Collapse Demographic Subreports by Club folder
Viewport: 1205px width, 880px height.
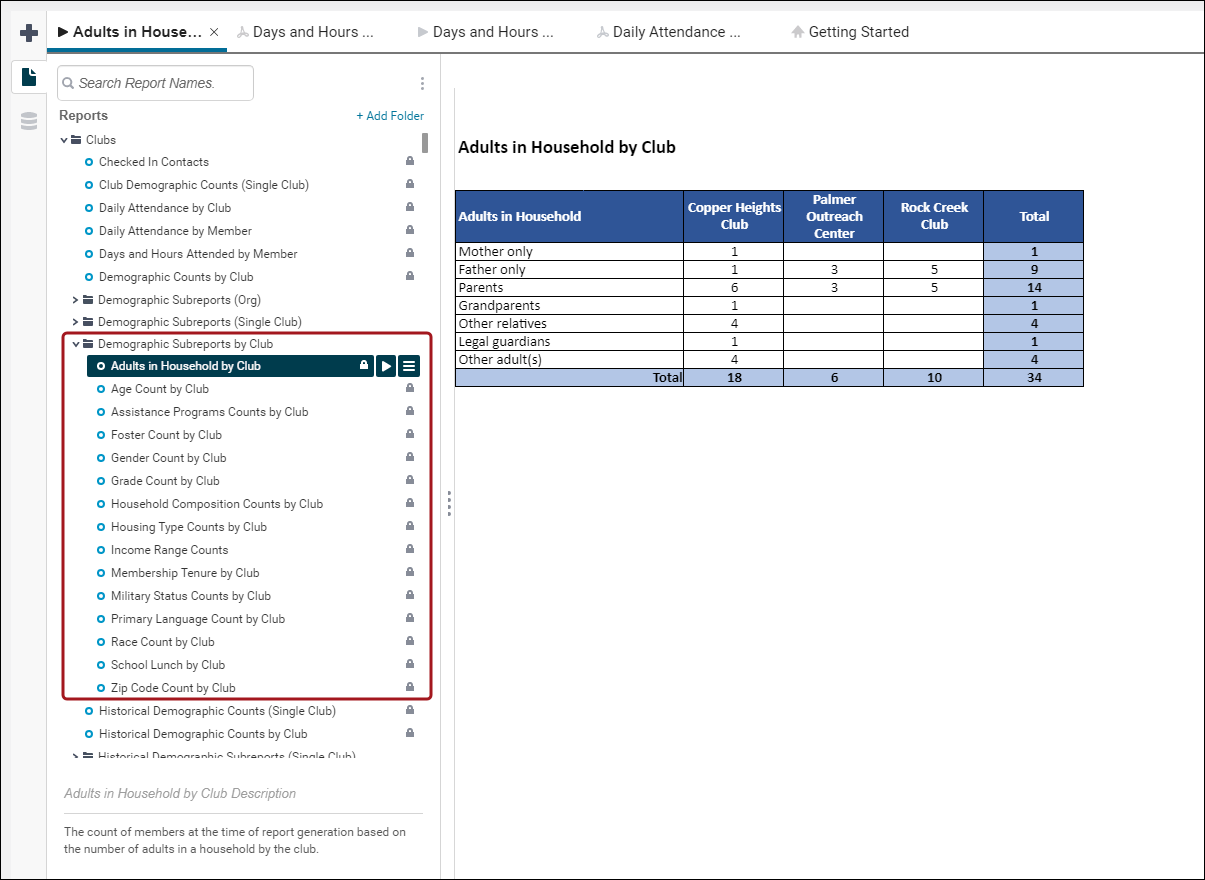click(76, 344)
